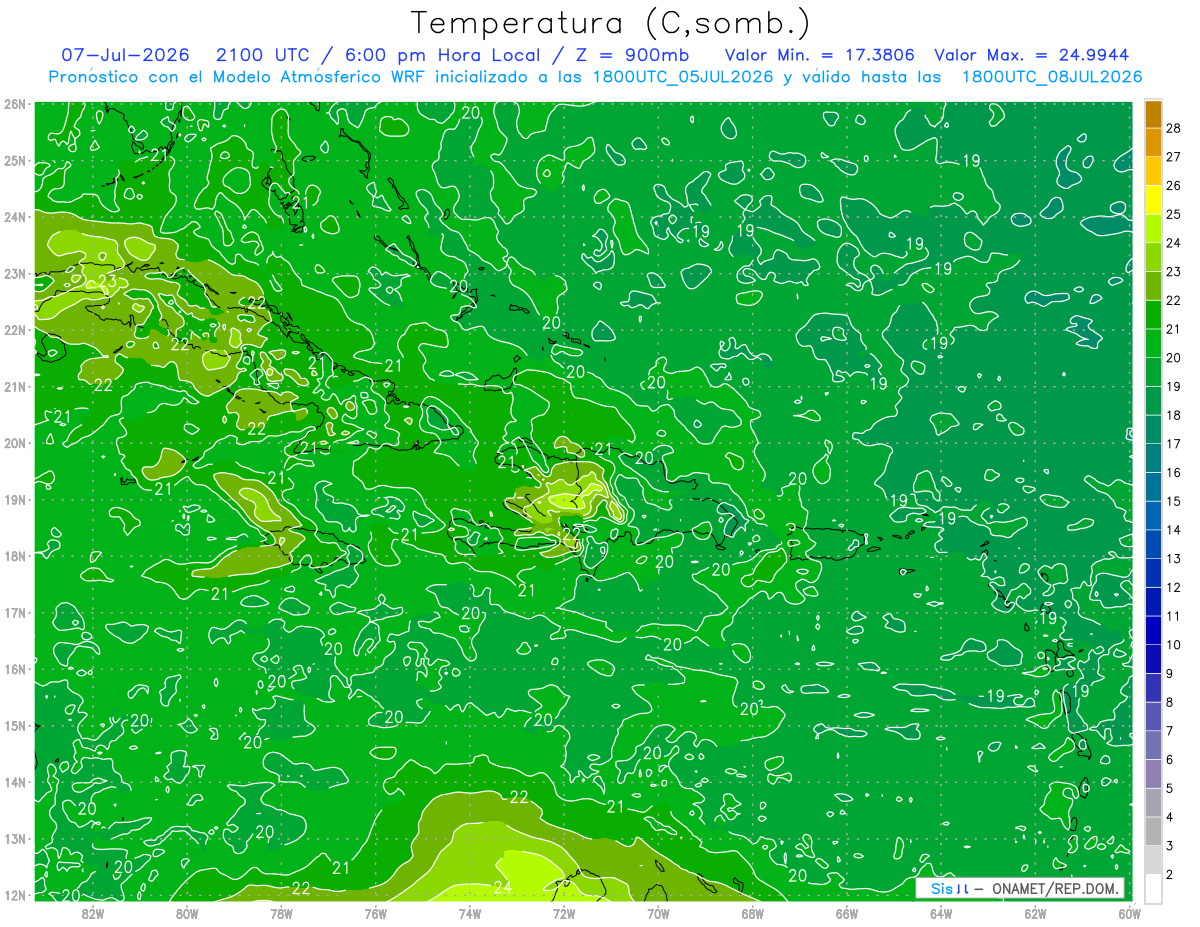Click the '18N' latitude axis label
The height and width of the screenshot is (927, 1200).
tap(14, 556)
